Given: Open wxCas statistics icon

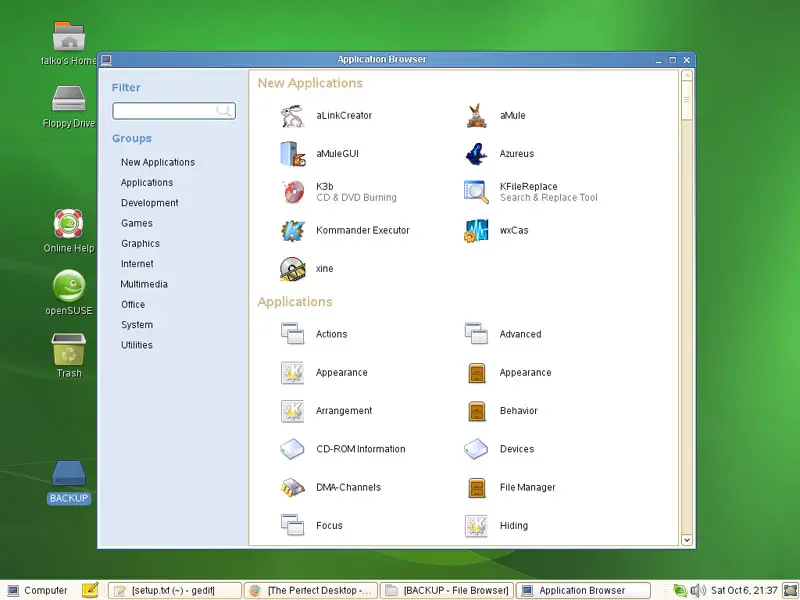Looking at the screenshot, I should (477, 231).
